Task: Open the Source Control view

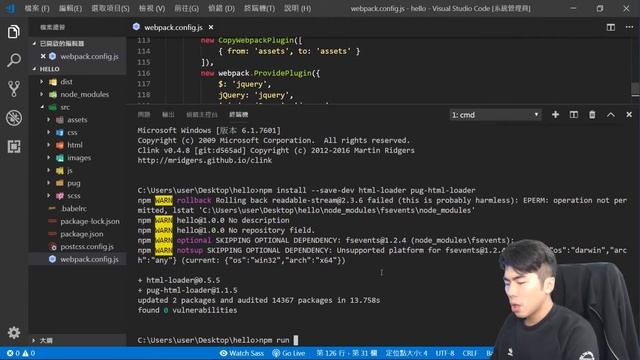Action: (13, 89)
